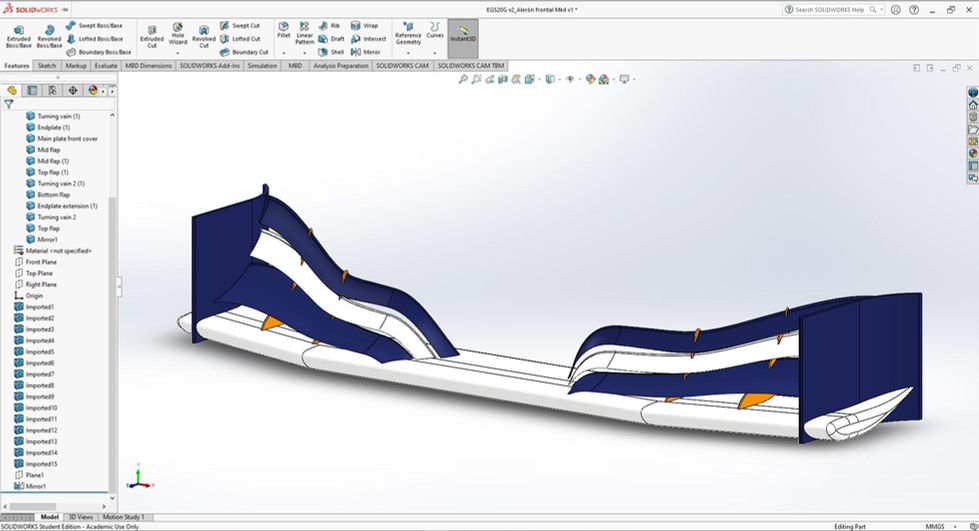
Task: Open the Analysis Preparation tab
Action: 340,66
